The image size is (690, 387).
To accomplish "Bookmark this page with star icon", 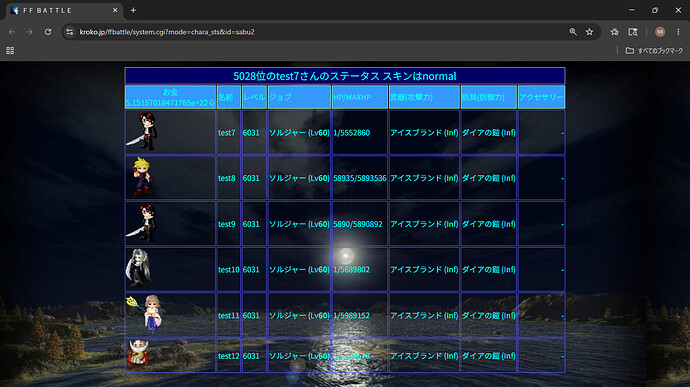I will (589, 32).
